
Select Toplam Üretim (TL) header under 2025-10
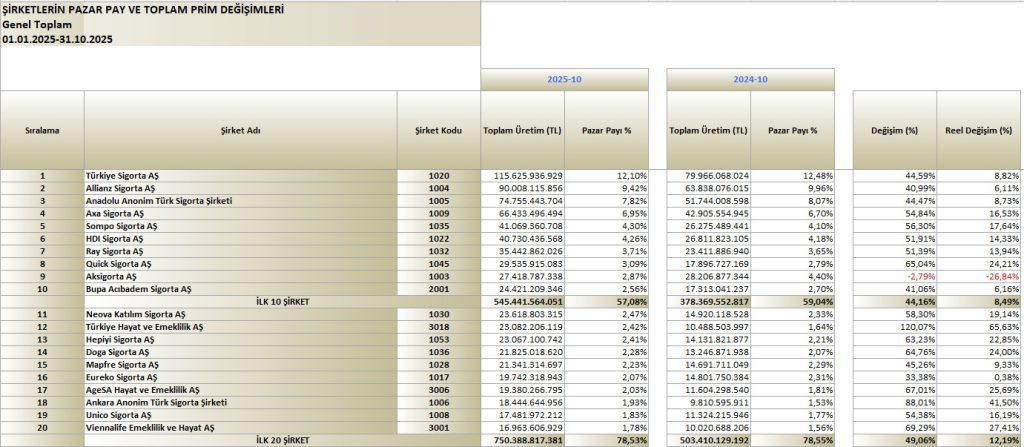coord(522,130)
